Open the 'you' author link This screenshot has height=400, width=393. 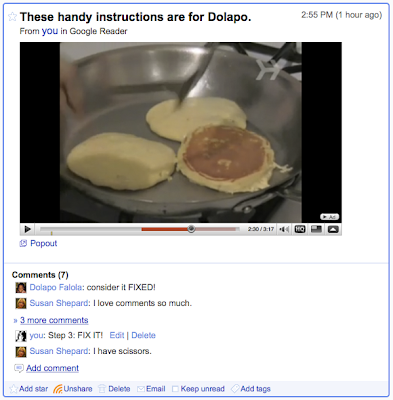pos(50,31)
